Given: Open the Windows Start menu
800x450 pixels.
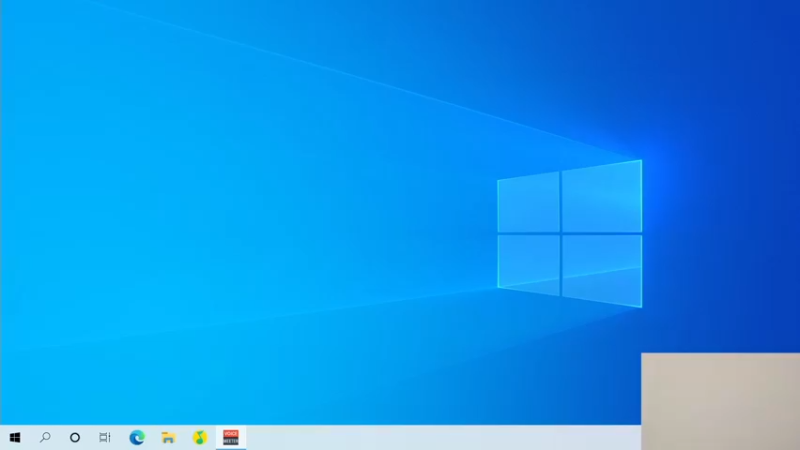Looking at the screenshot, I should (15, 437).
